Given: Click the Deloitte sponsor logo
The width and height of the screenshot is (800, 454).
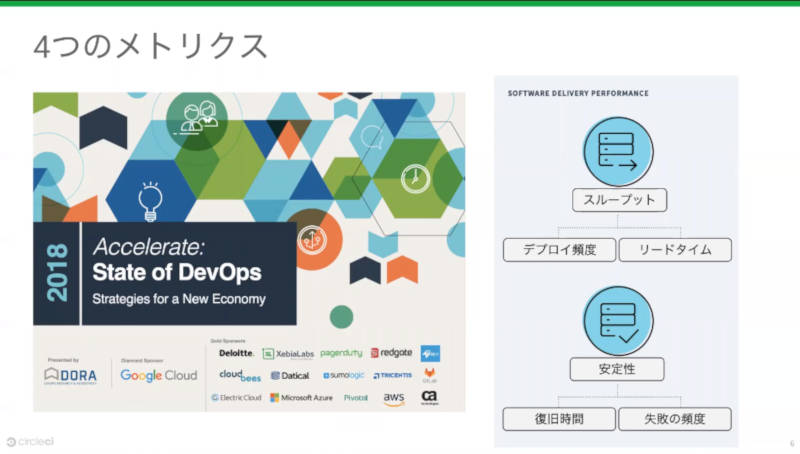Looking at the screenshot, I should click(x=236, y=353).
